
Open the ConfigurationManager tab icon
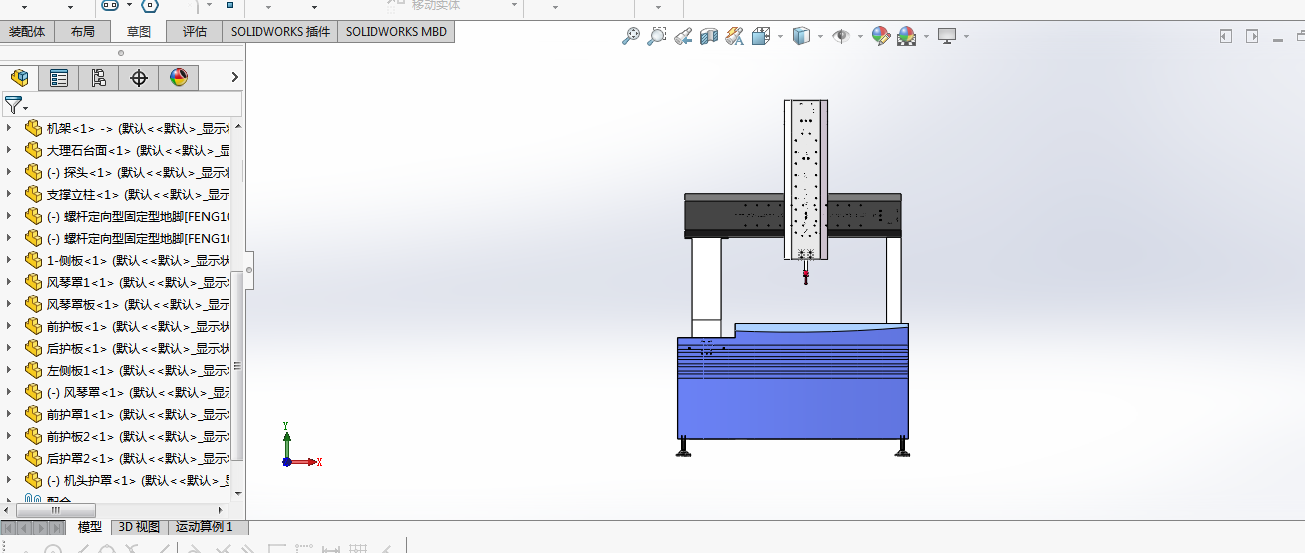pos(98,78)
